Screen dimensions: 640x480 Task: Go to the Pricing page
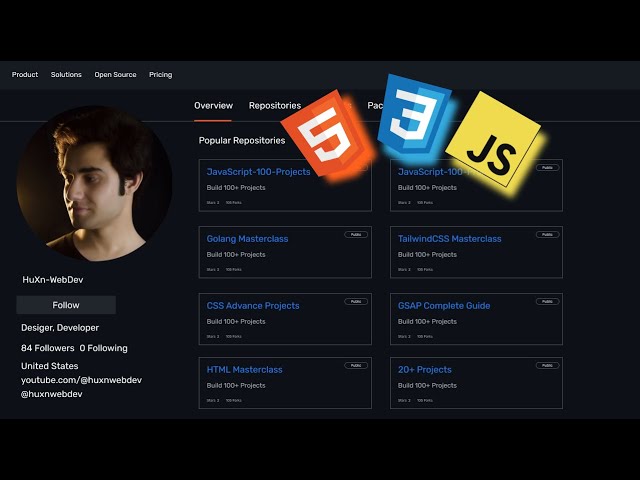(x=160, y=75)
